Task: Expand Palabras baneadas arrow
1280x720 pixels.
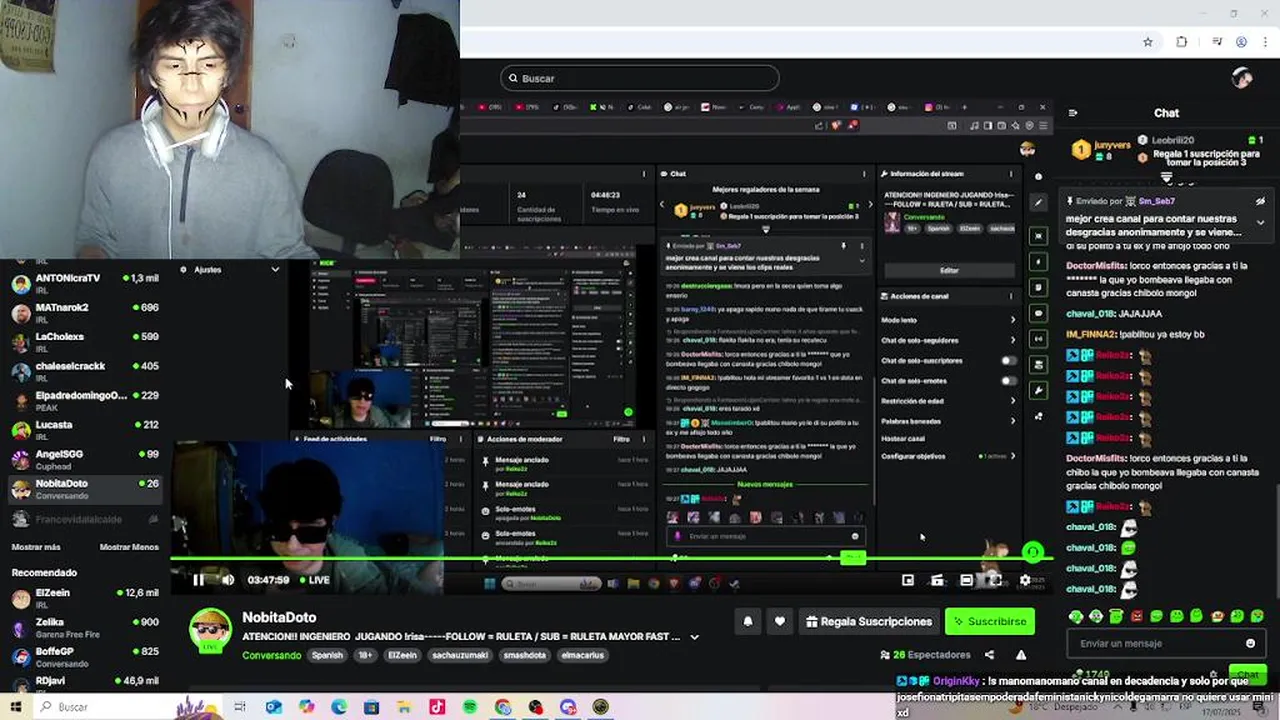Action: click(x=1012, y=421)
